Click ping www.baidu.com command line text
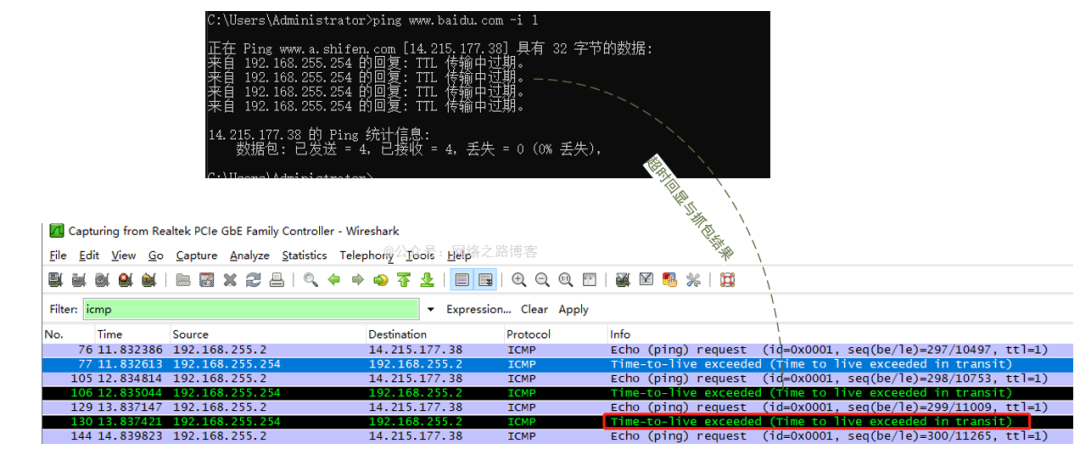The height and width of the screenshot is (466, 1080). (x=455, y=21)
